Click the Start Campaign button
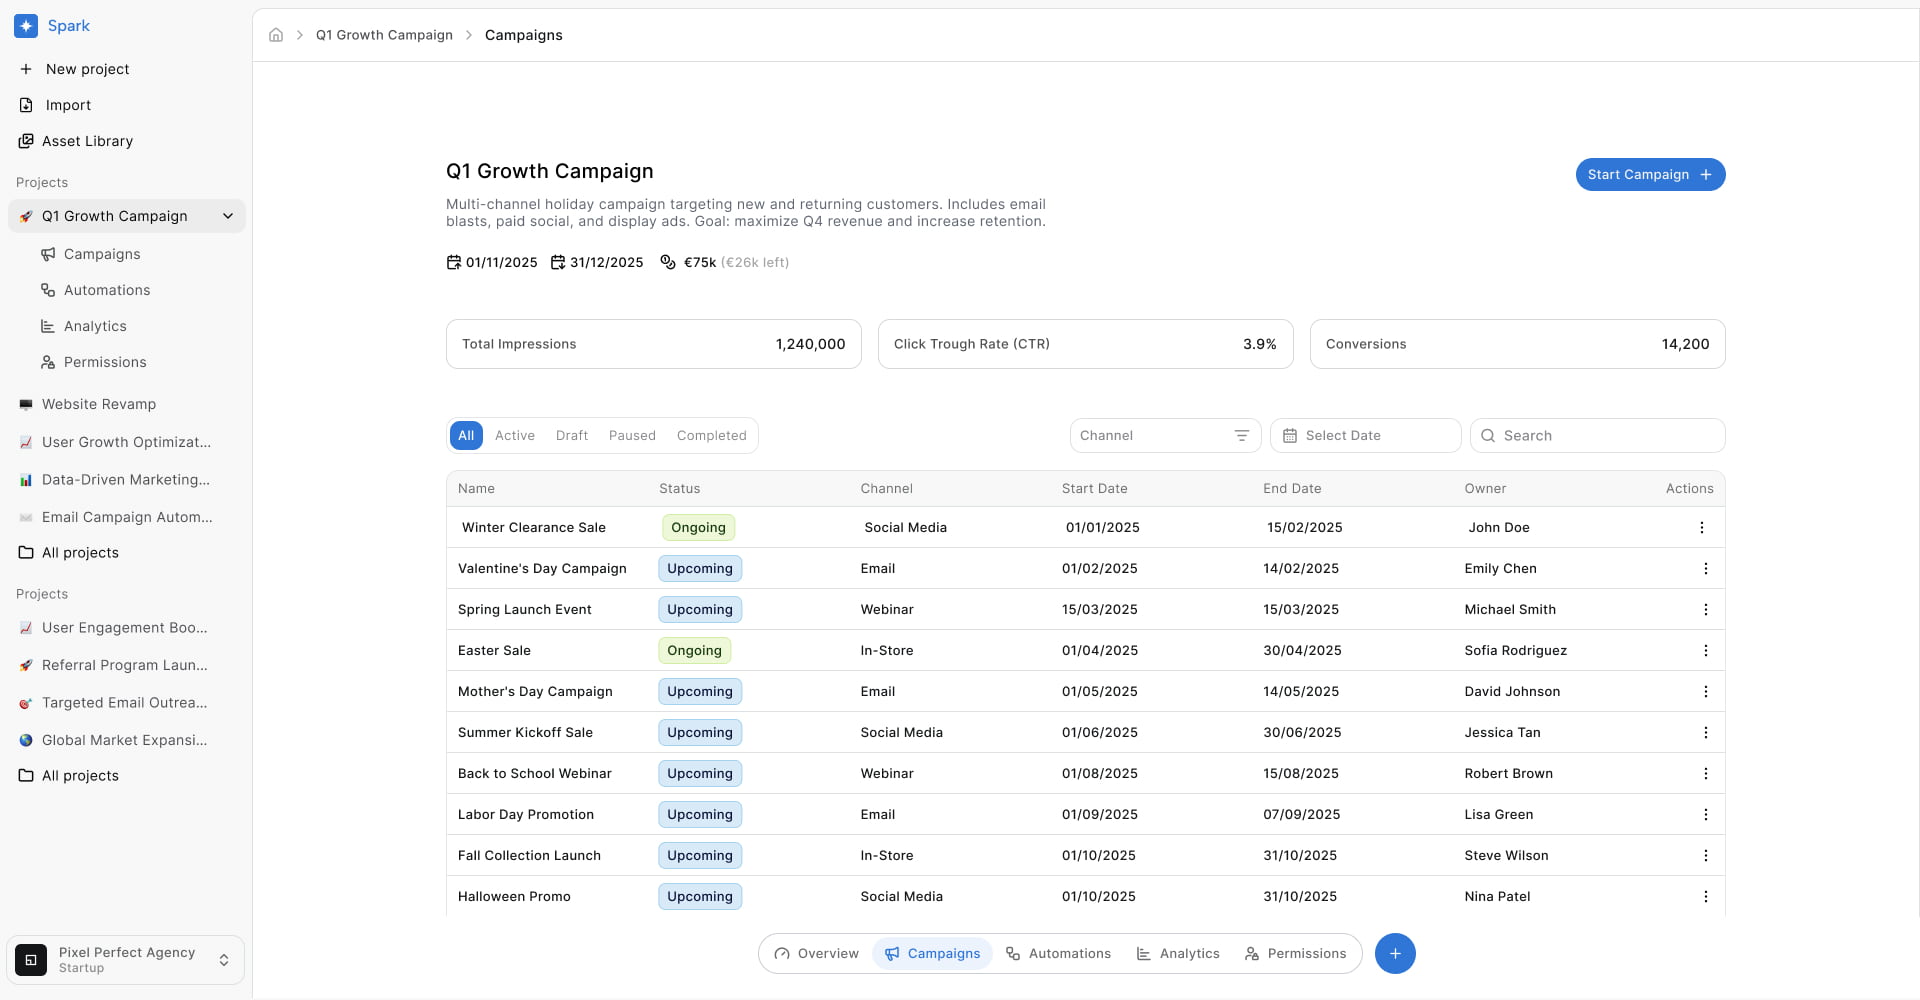 1651,175
